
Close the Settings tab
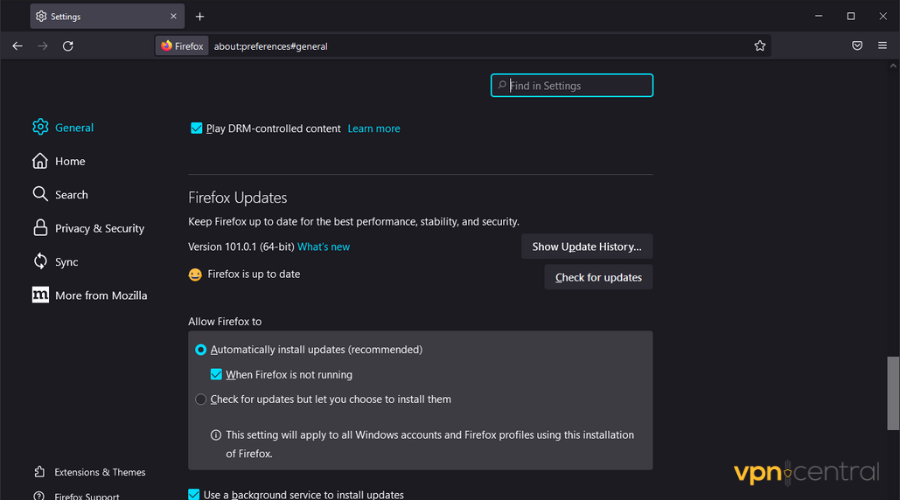[174, 16]
